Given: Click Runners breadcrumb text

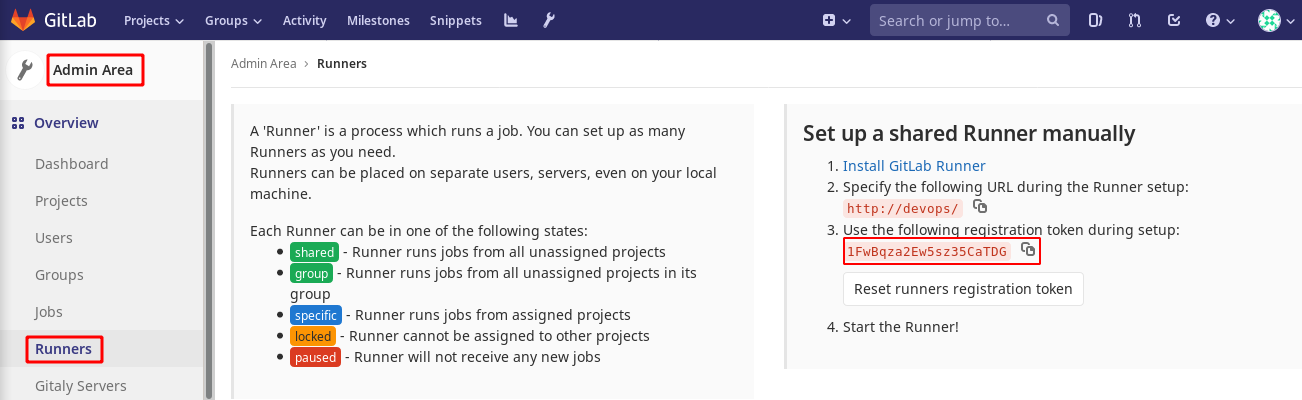Looking at the screenshot, I should [342, 63].
